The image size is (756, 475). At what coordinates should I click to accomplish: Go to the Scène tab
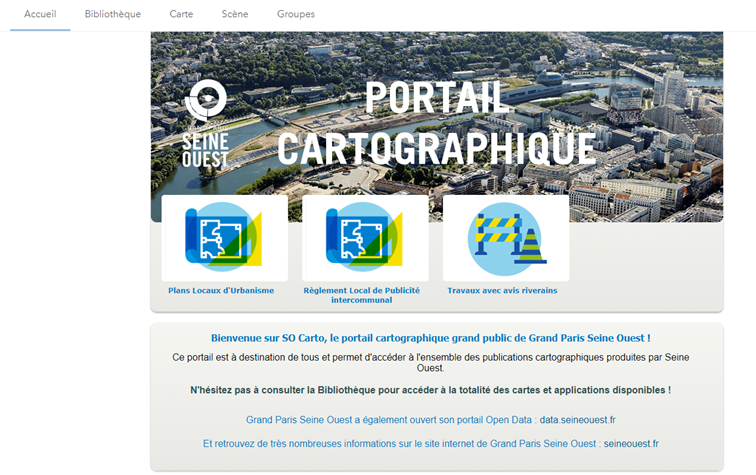pos(235,14)
